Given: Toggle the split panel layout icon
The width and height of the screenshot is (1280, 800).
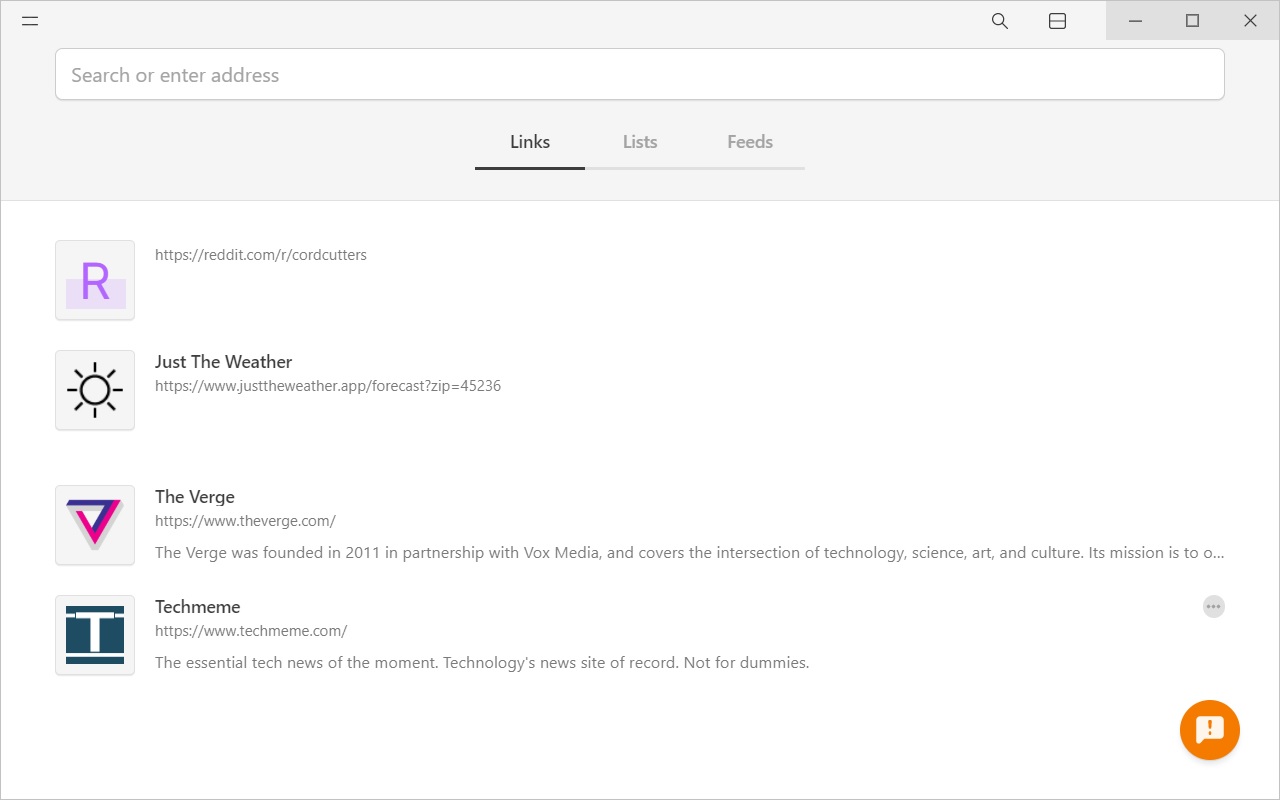Looking at the screenshot, I should (x=1057, y=21).
